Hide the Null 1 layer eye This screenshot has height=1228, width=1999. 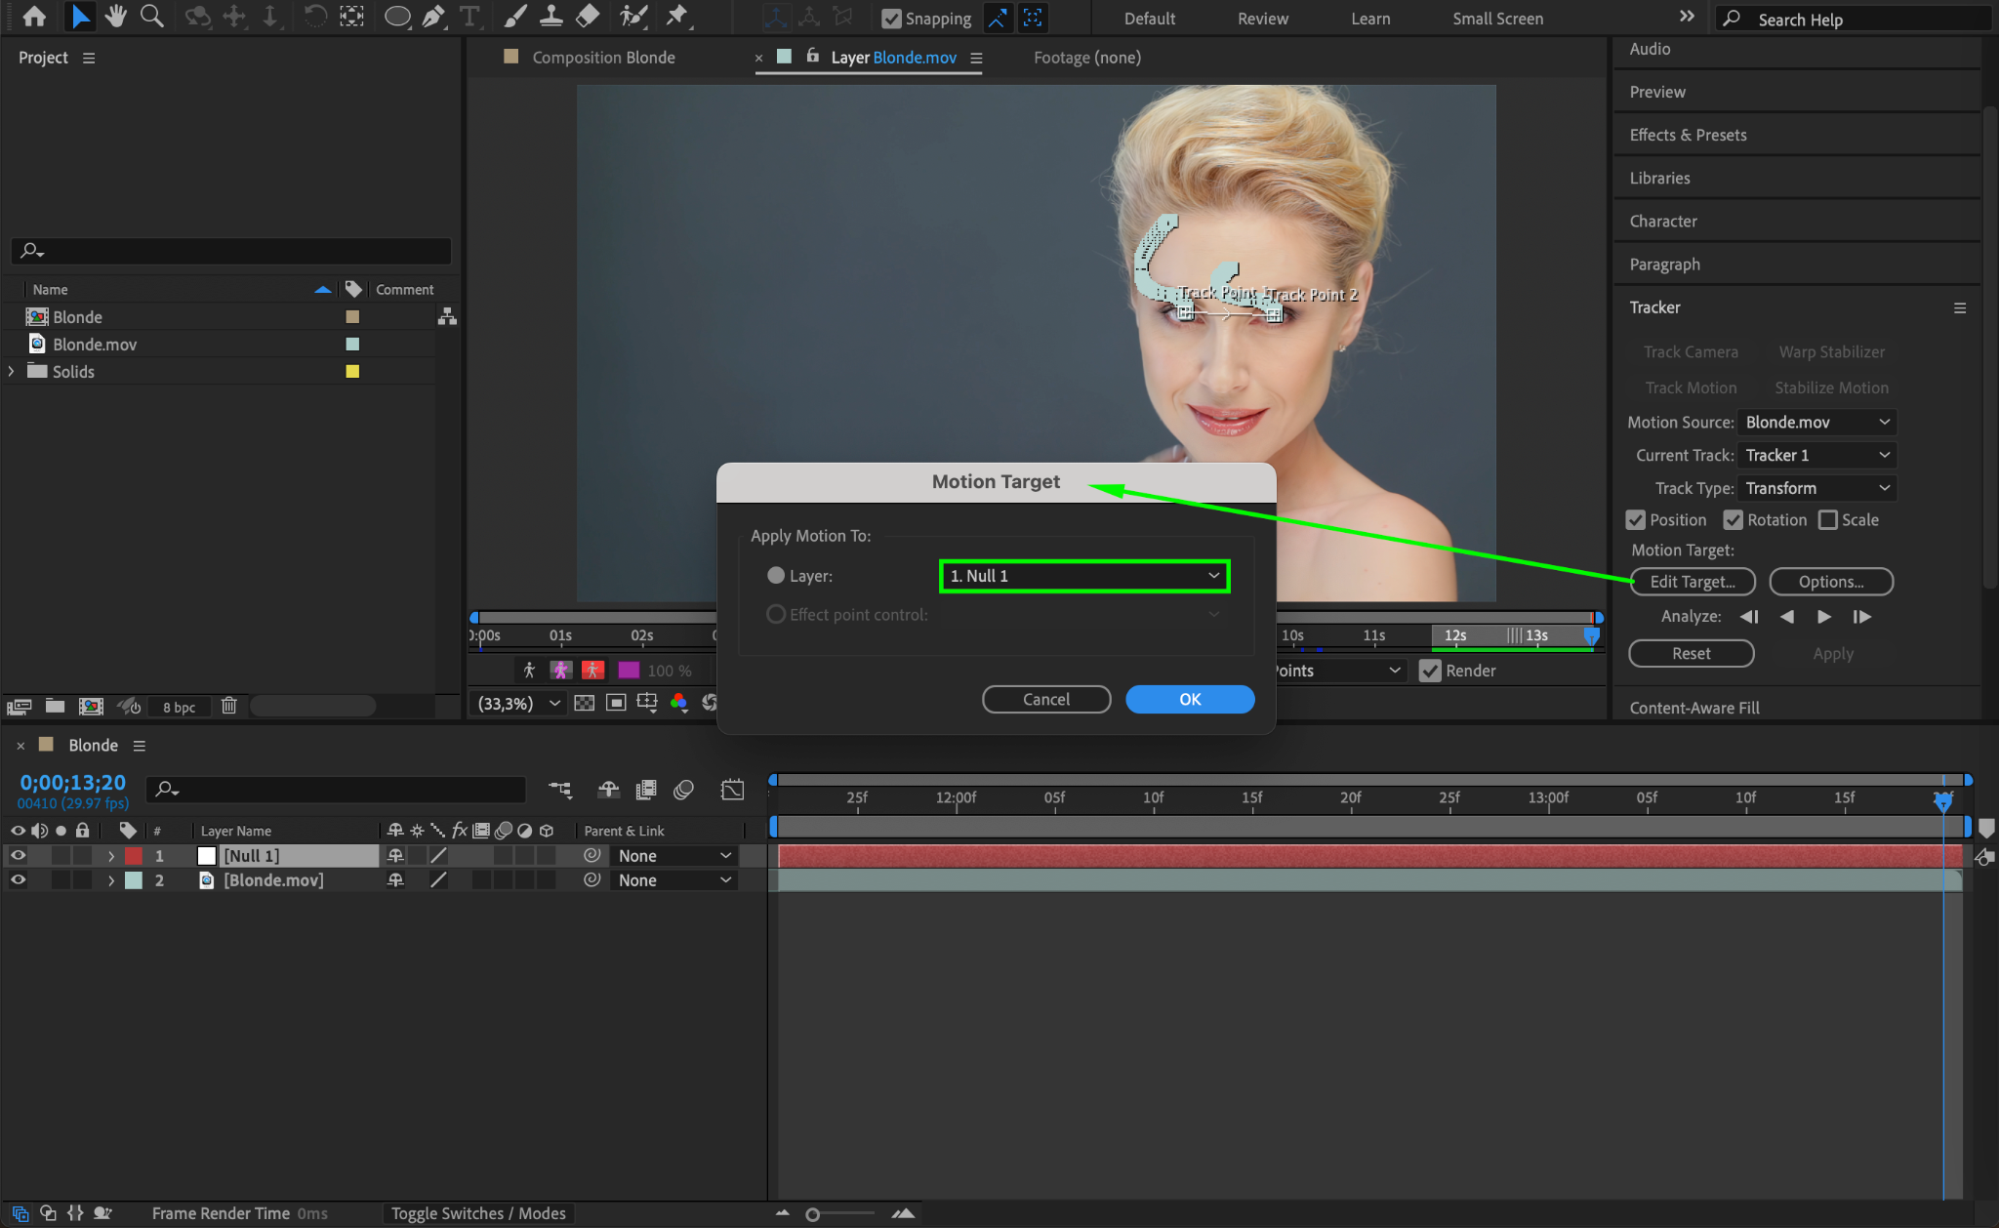point(18,856)
